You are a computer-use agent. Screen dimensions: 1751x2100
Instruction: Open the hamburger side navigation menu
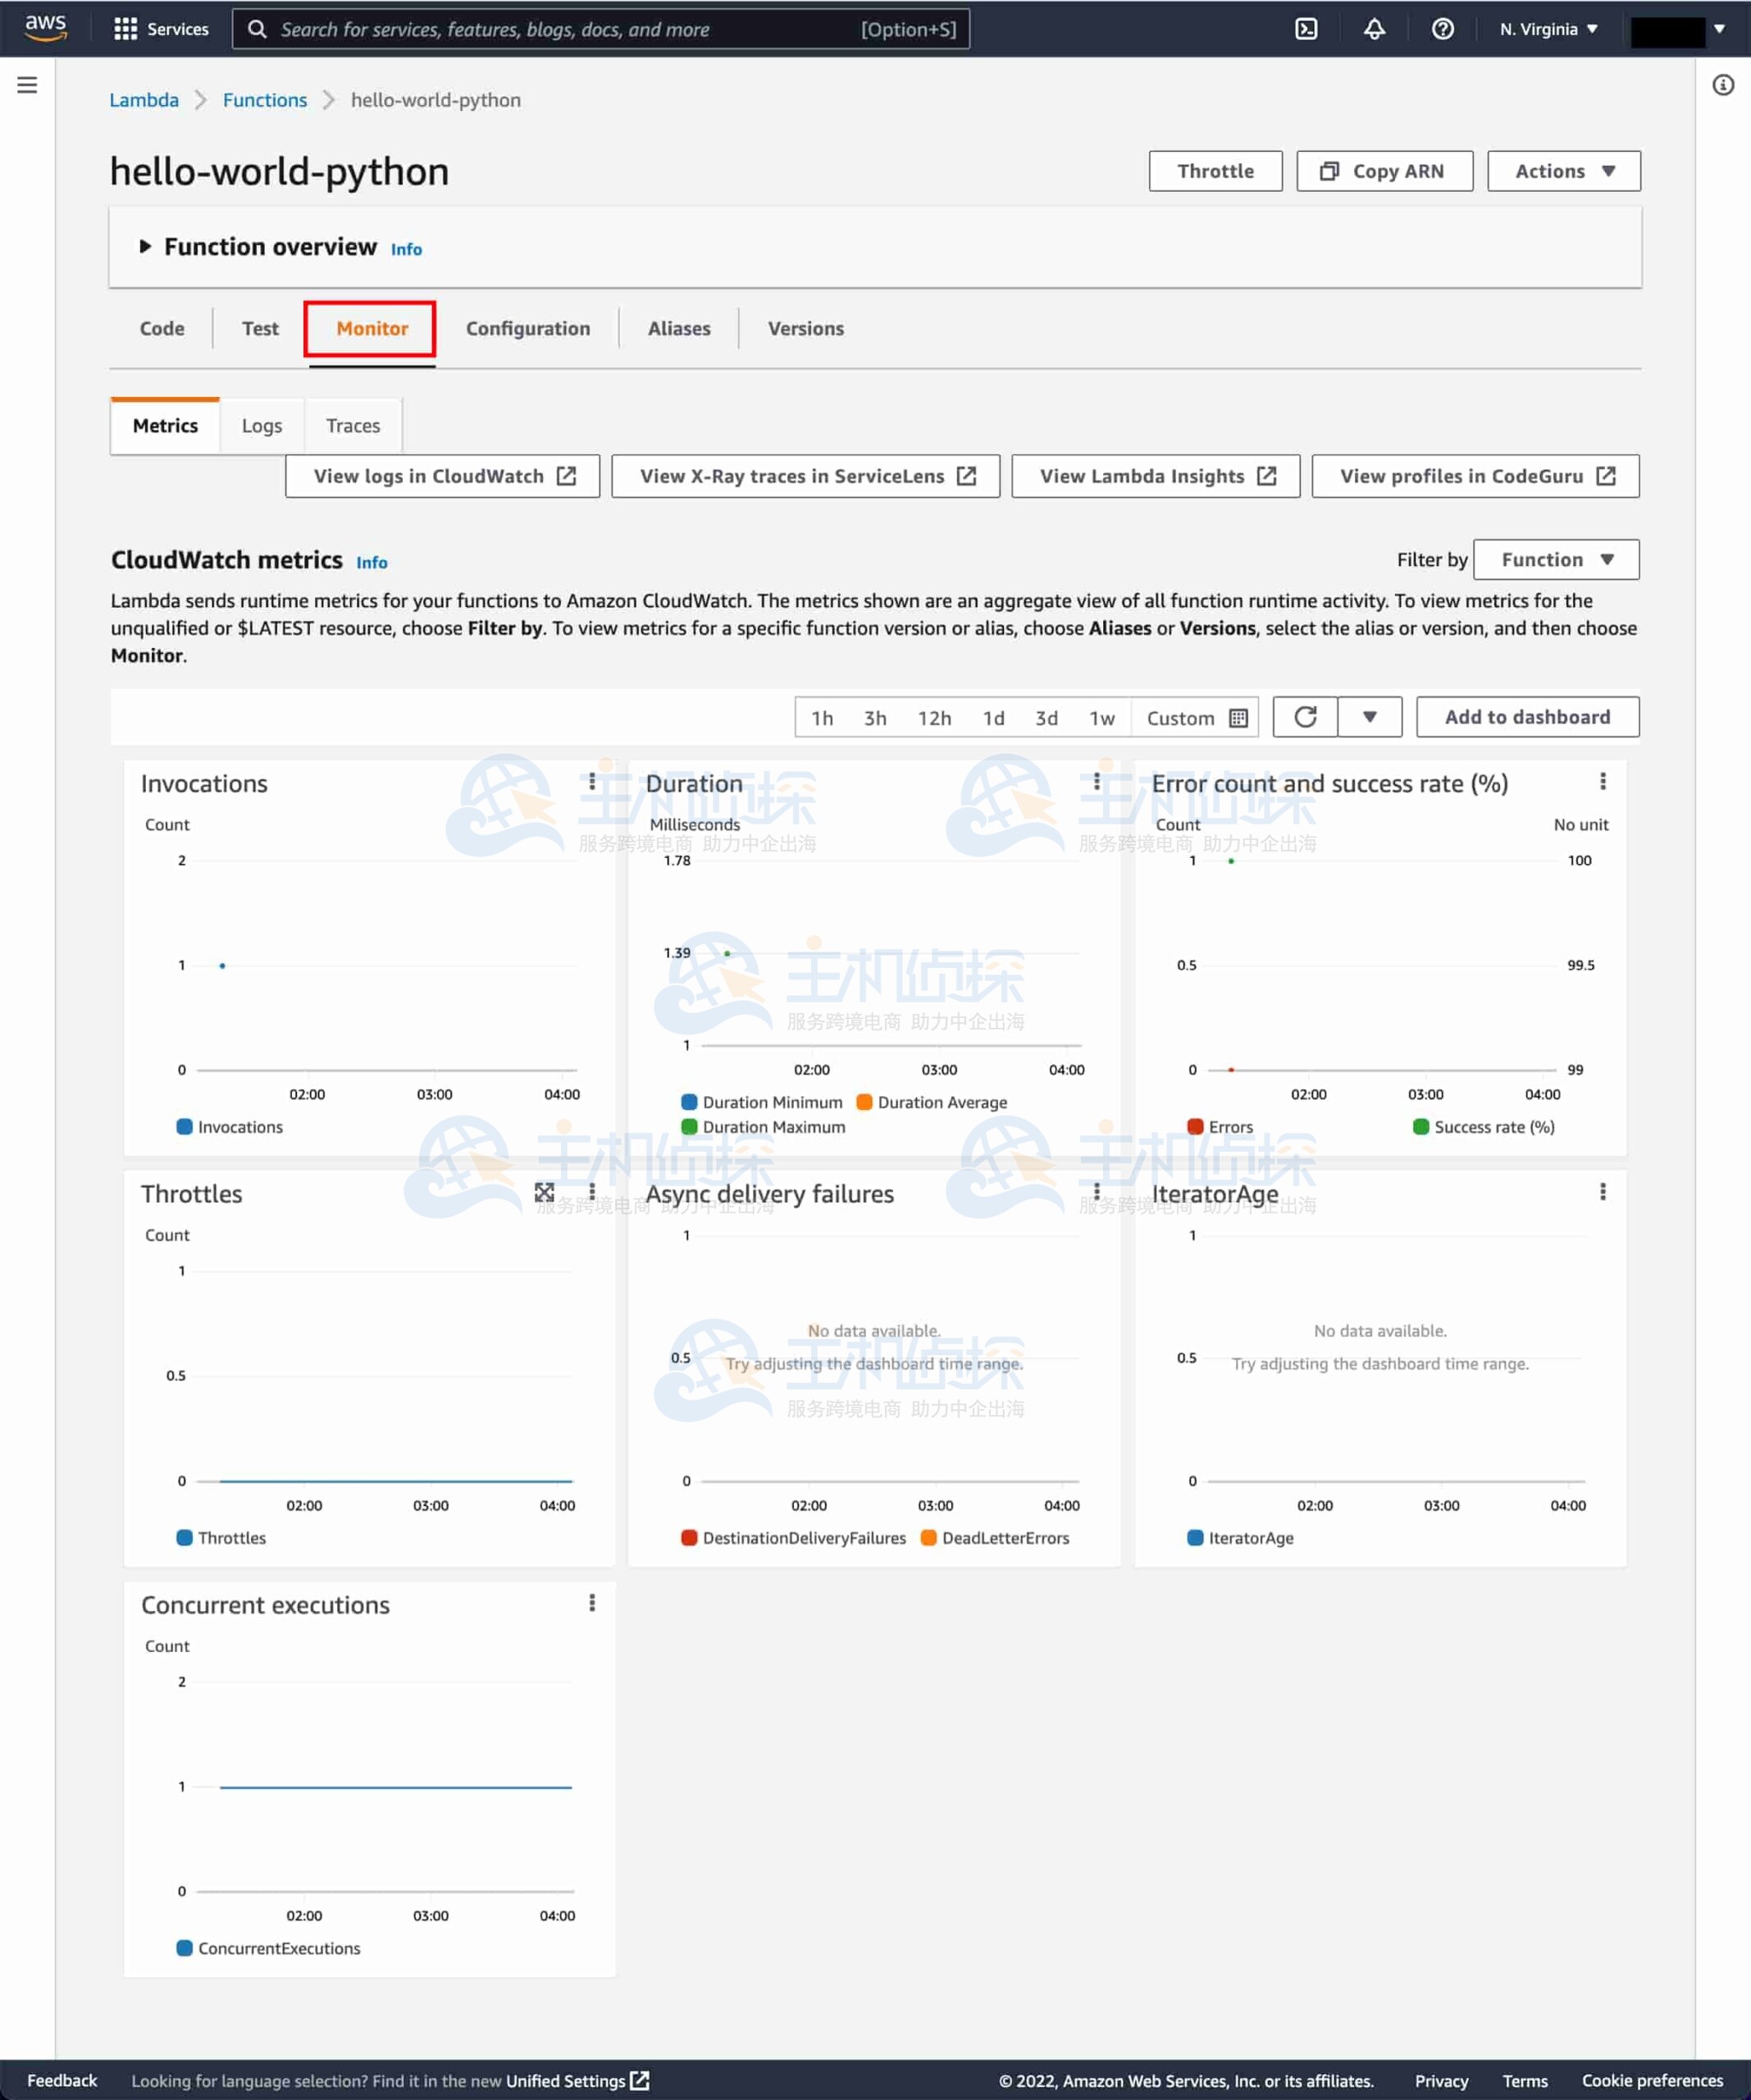27,85
